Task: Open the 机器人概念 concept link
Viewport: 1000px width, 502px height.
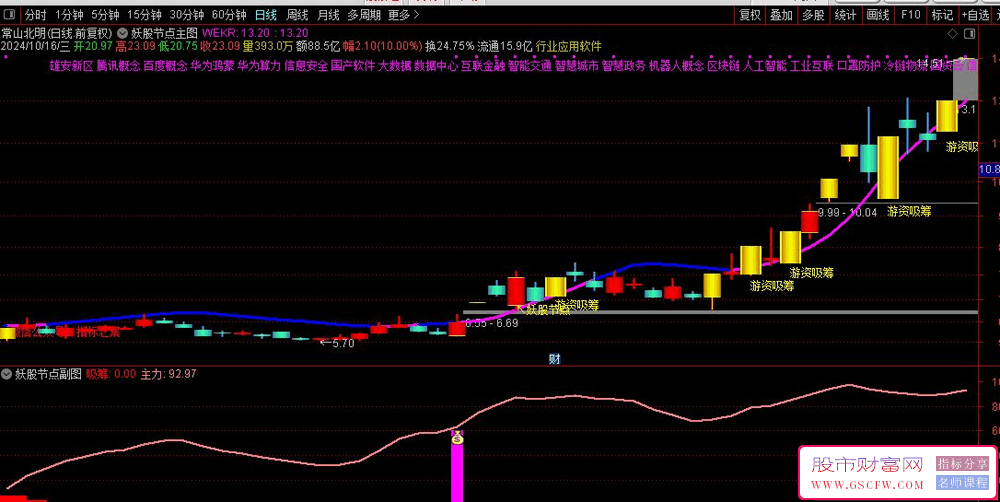Action: pos(676,65)
